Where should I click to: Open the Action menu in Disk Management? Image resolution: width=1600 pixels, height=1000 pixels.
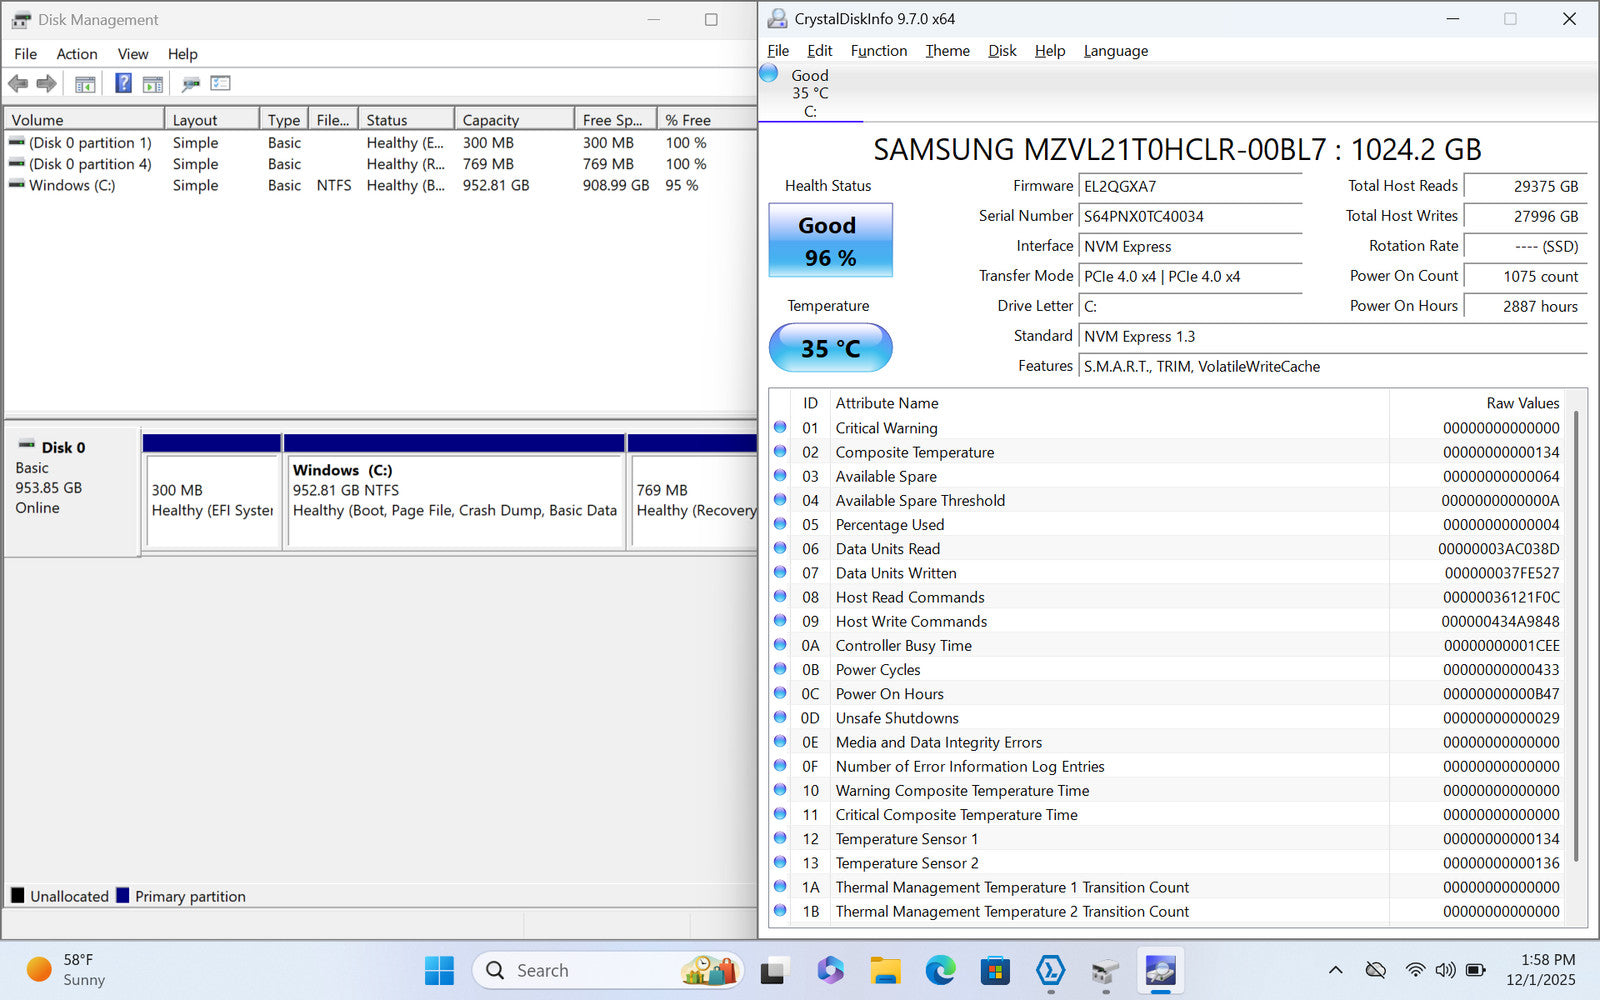(x=76, y=54)
